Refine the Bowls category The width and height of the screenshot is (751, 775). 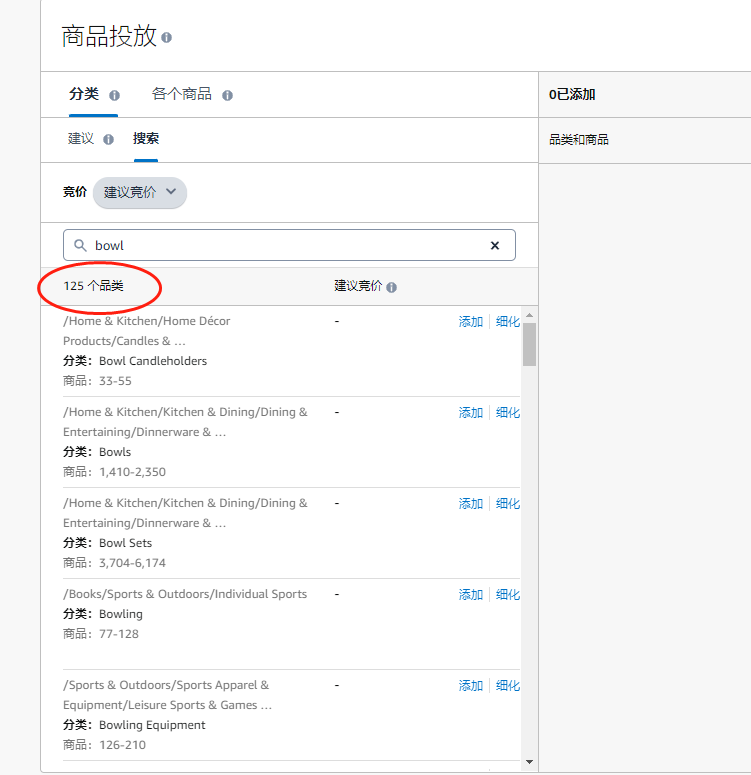tap(508, 413)
